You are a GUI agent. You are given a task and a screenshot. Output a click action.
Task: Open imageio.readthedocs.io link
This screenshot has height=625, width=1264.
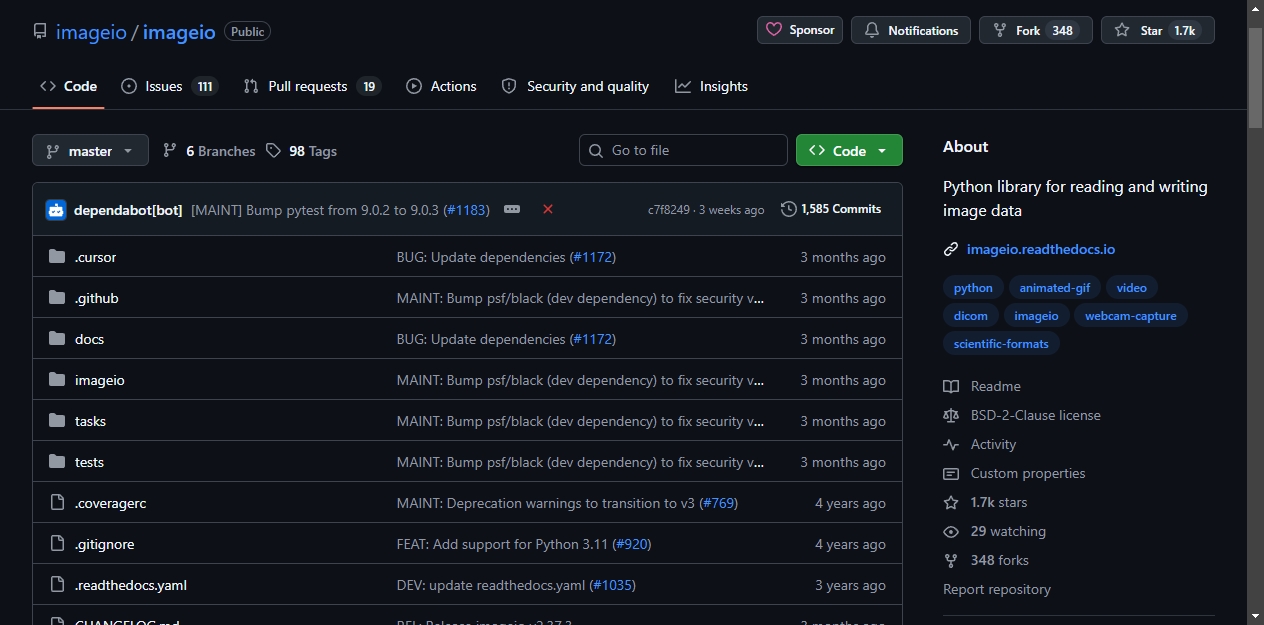click(x=1041, y=249)
